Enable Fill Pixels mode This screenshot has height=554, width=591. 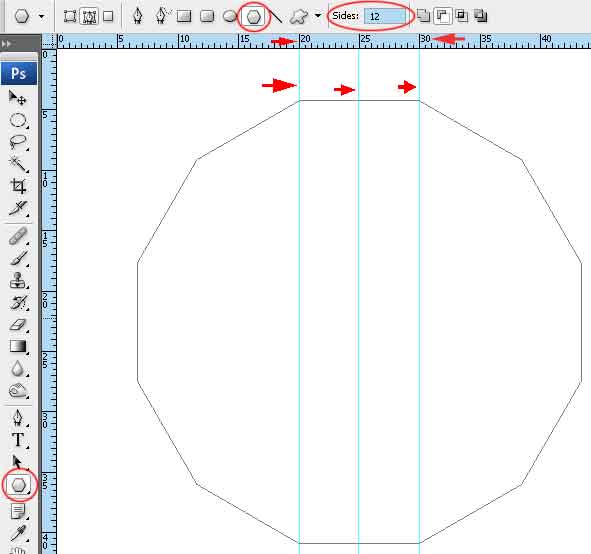point(108,16)
